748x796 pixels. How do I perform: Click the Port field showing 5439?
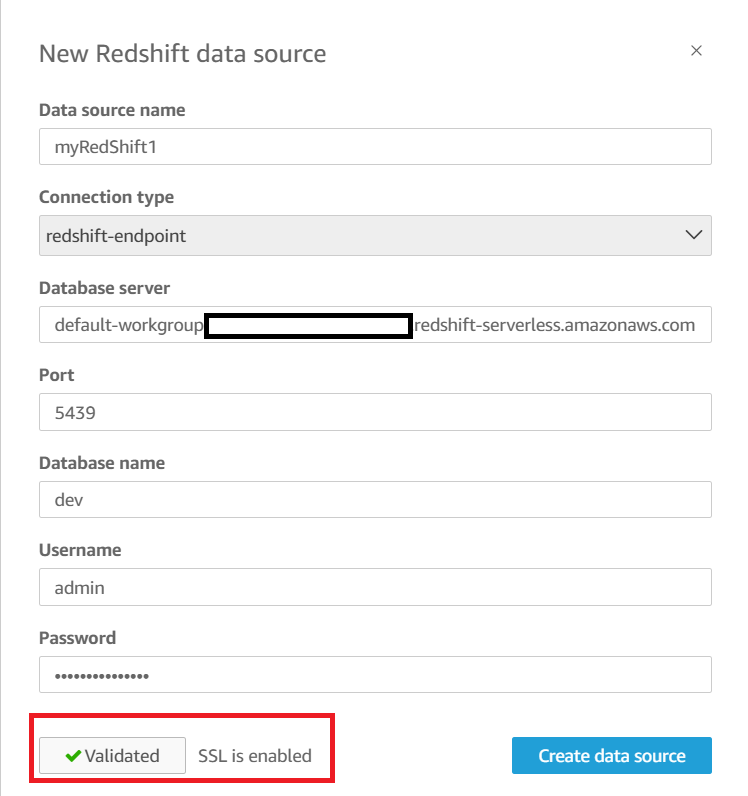point(375,412)
